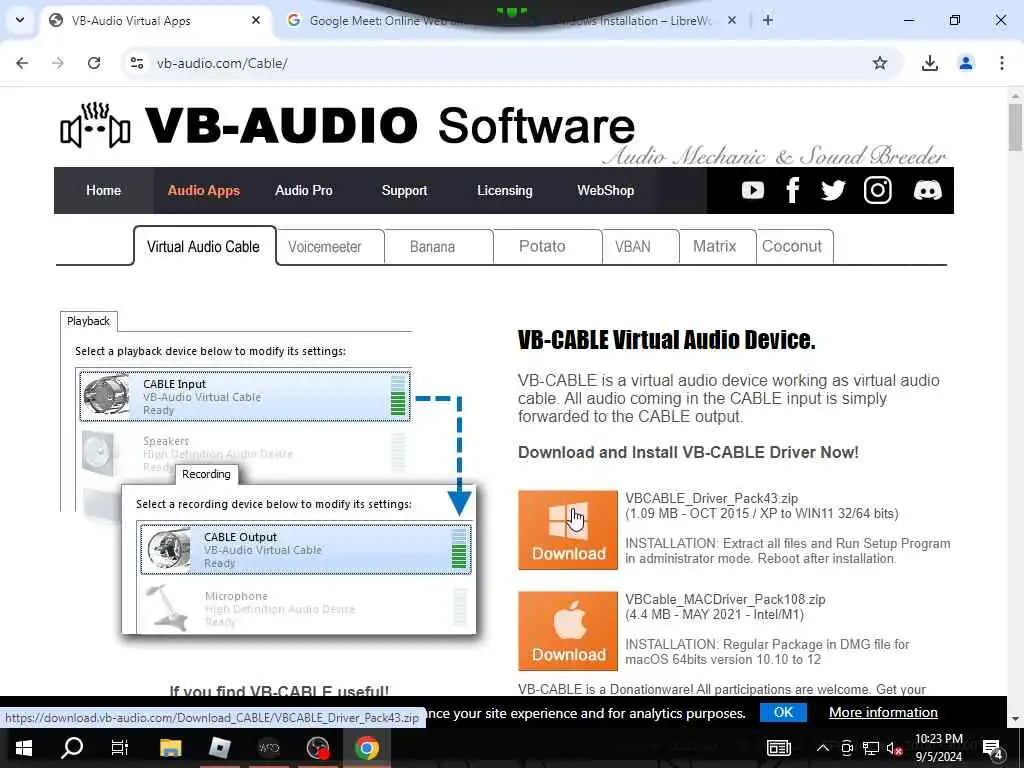This screenshot has width=1024, height=768.
Task: Go forward in browser history
Action: (58, 63)
